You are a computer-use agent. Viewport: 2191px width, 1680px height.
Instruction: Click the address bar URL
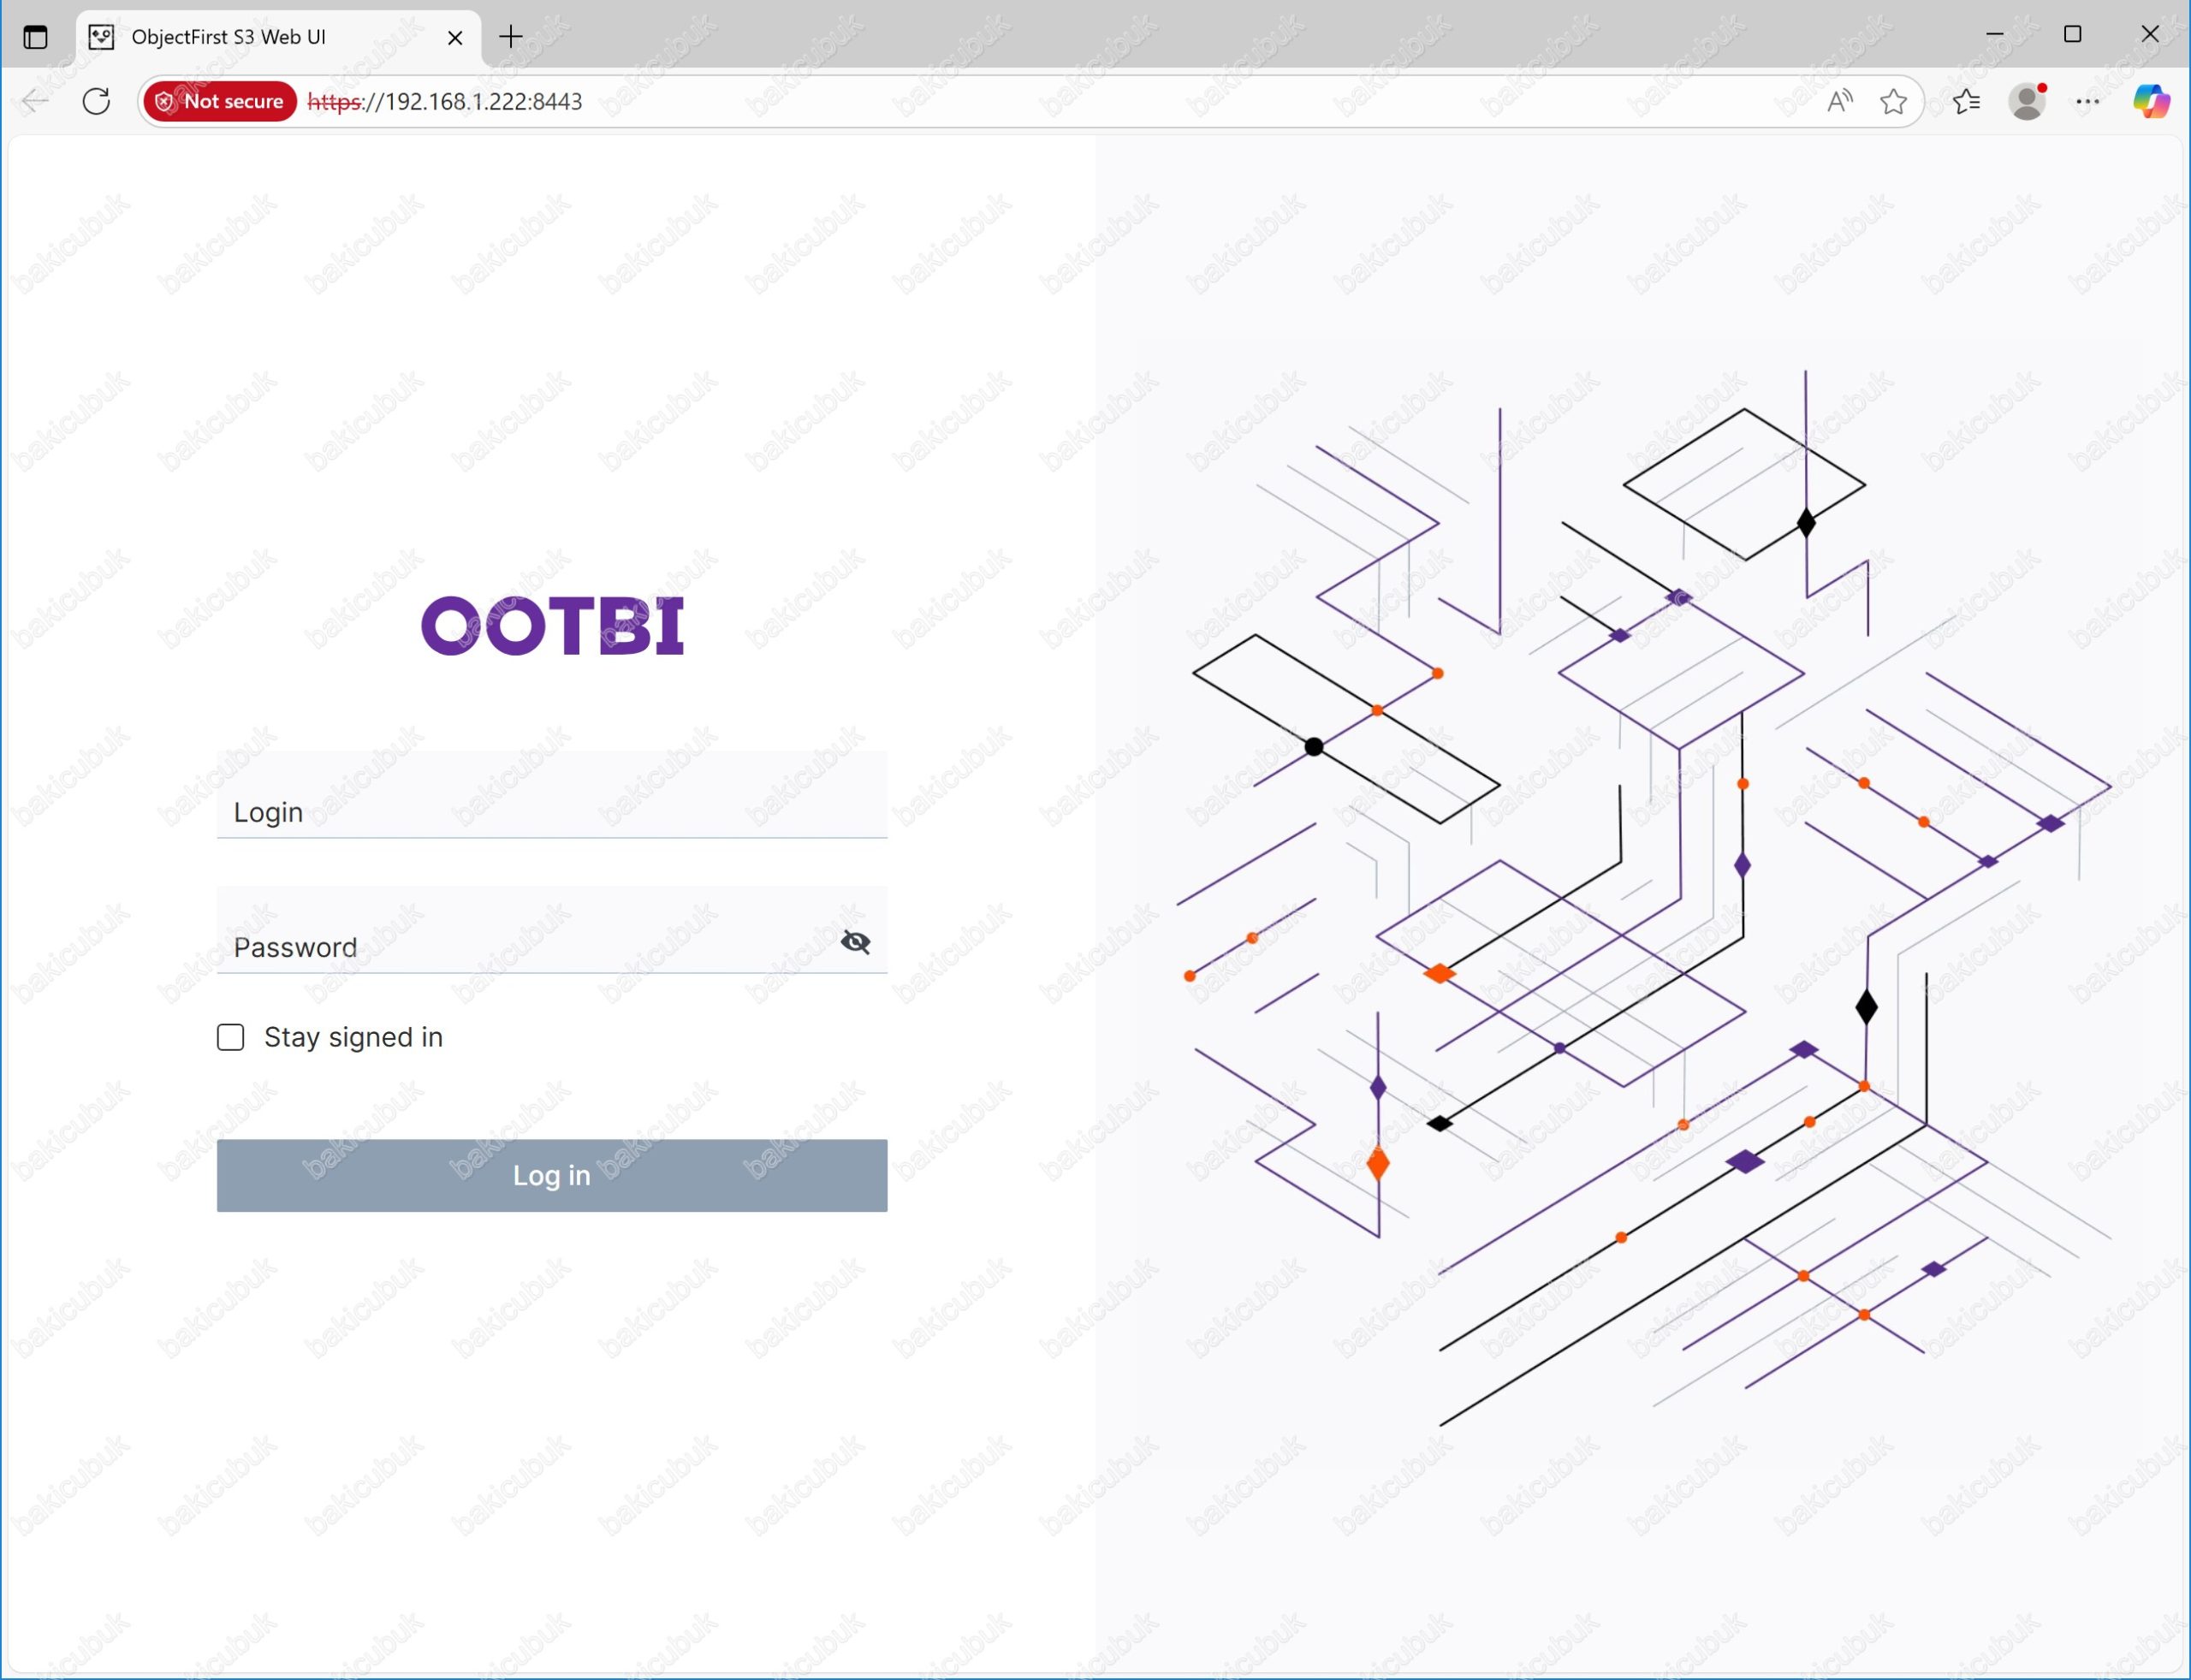(x=445, y=101)
